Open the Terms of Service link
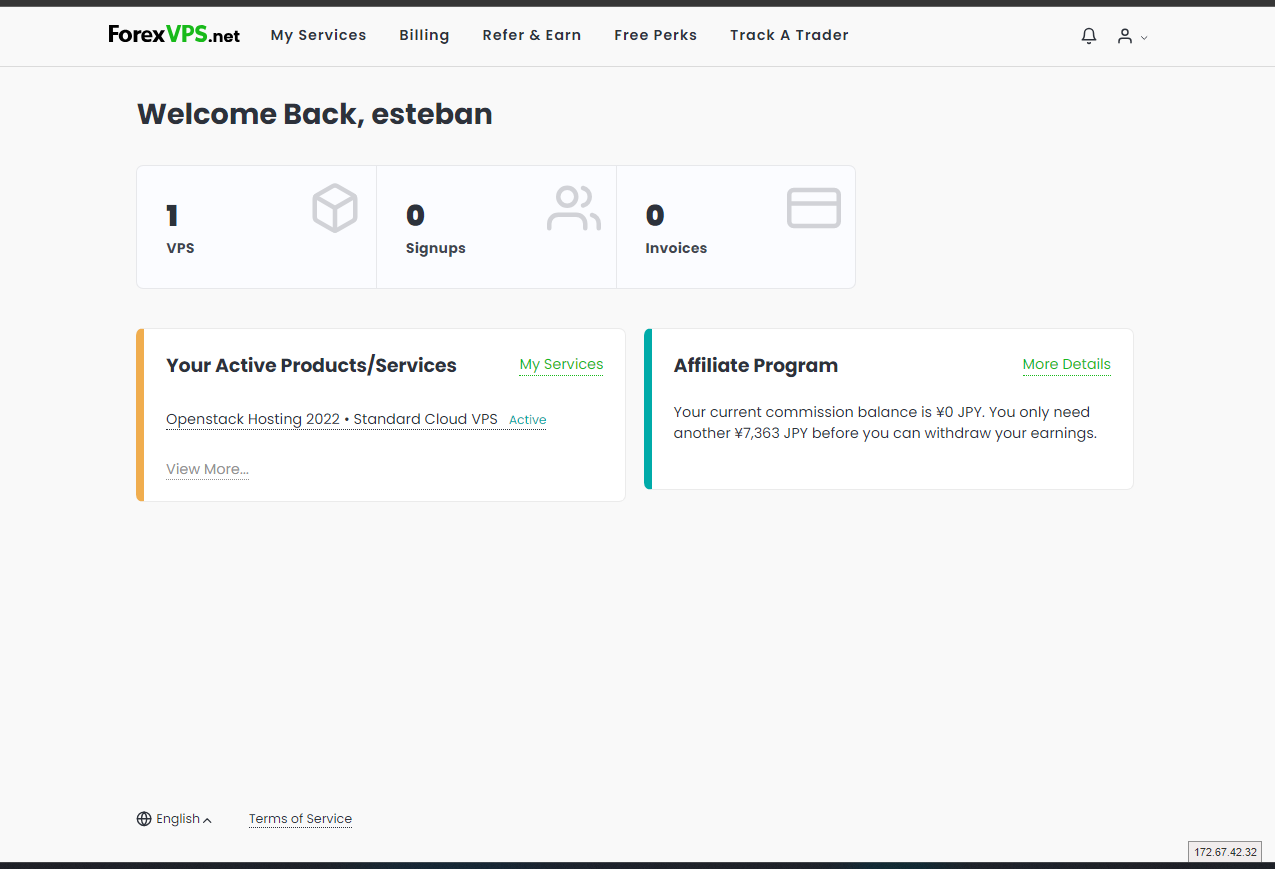This screenshot has height=869, width=1275. (300, 819)
